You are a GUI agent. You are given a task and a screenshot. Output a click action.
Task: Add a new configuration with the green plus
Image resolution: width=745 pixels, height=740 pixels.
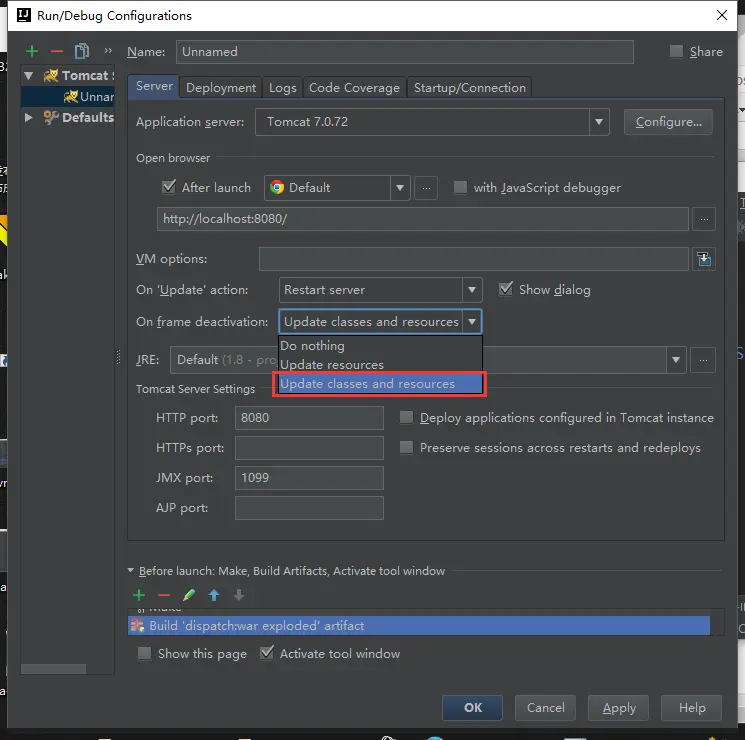[32, 51]
